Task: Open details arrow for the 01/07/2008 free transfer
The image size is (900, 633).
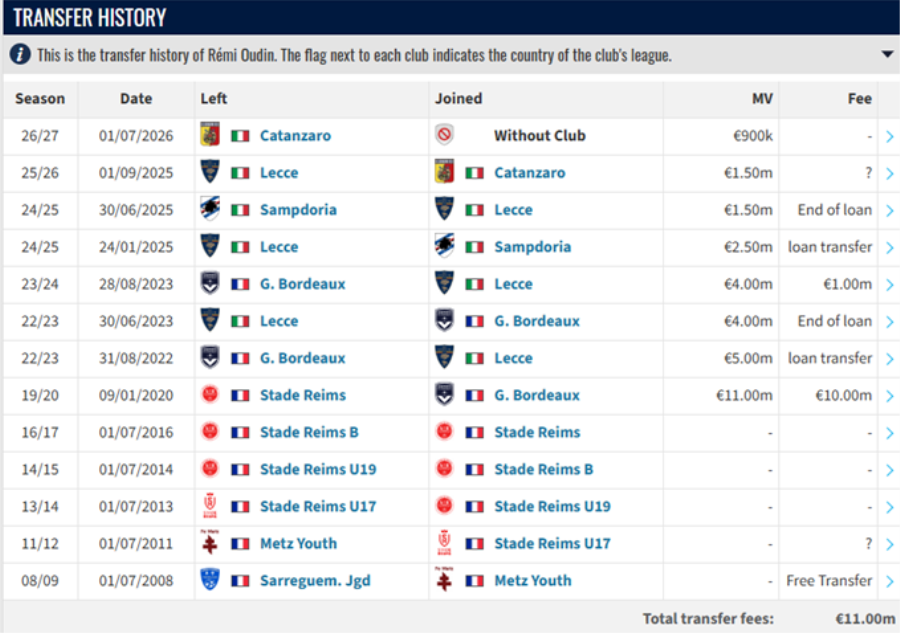Action: tap(889, 581)
